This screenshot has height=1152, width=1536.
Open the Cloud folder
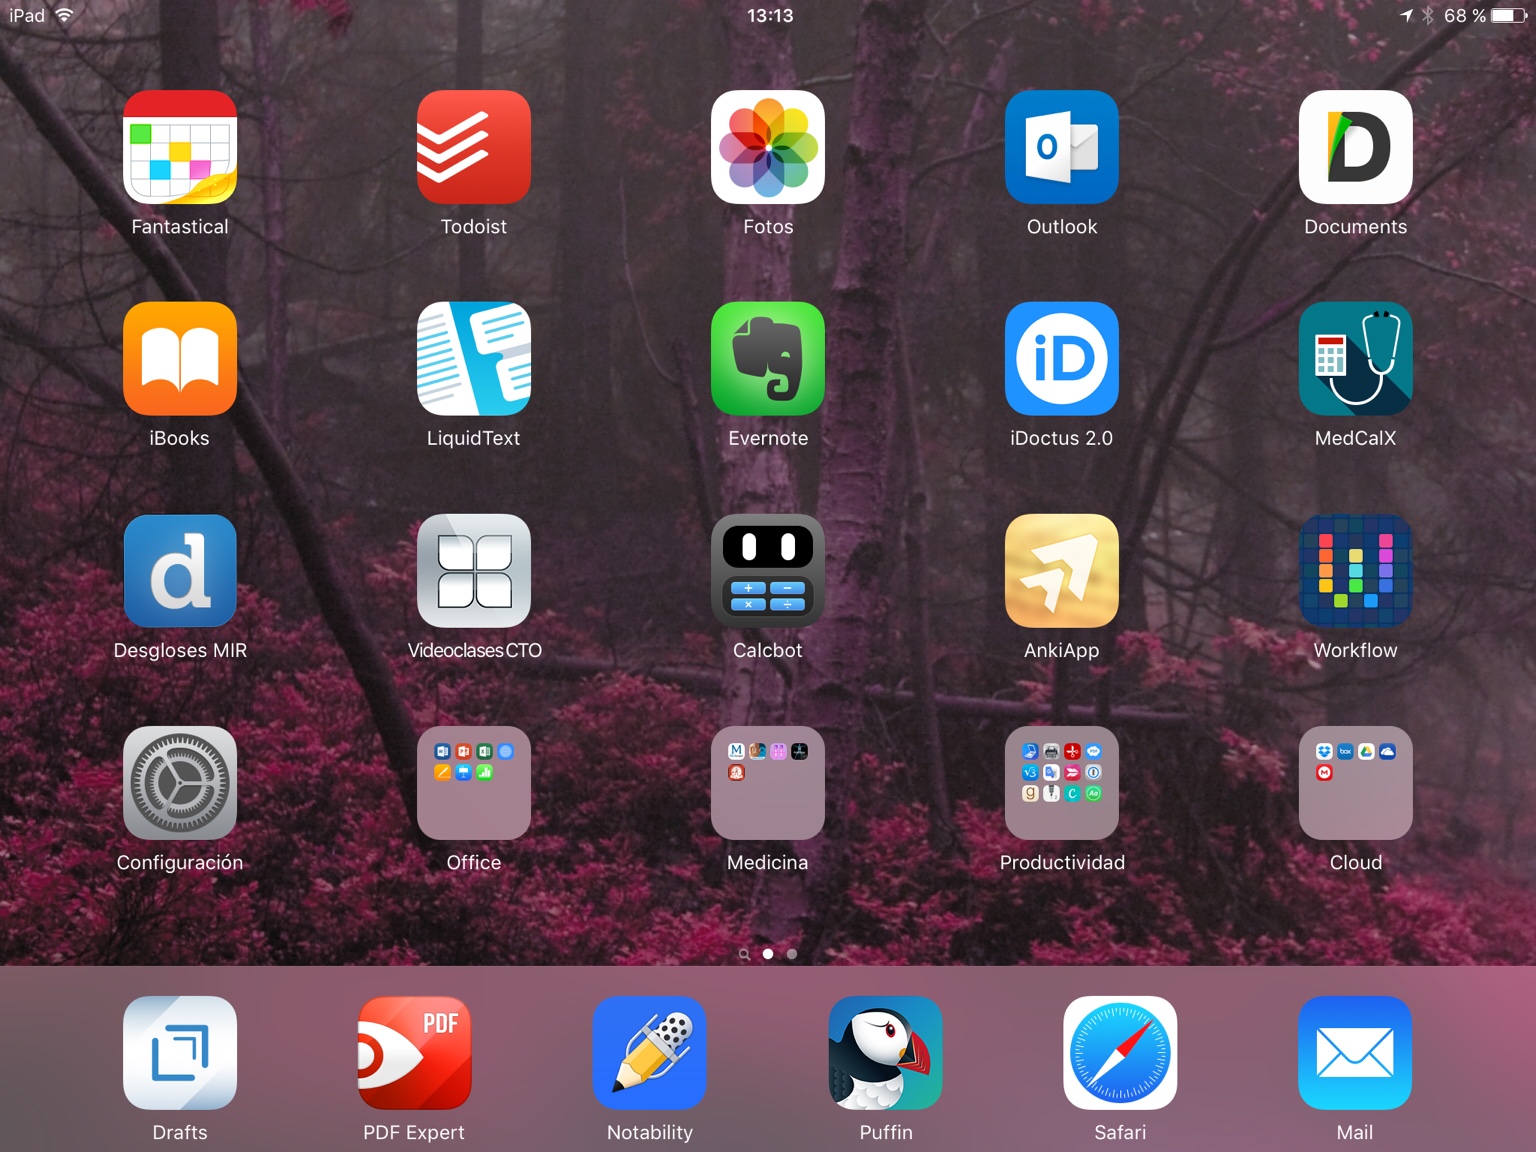click(1356, 783)
